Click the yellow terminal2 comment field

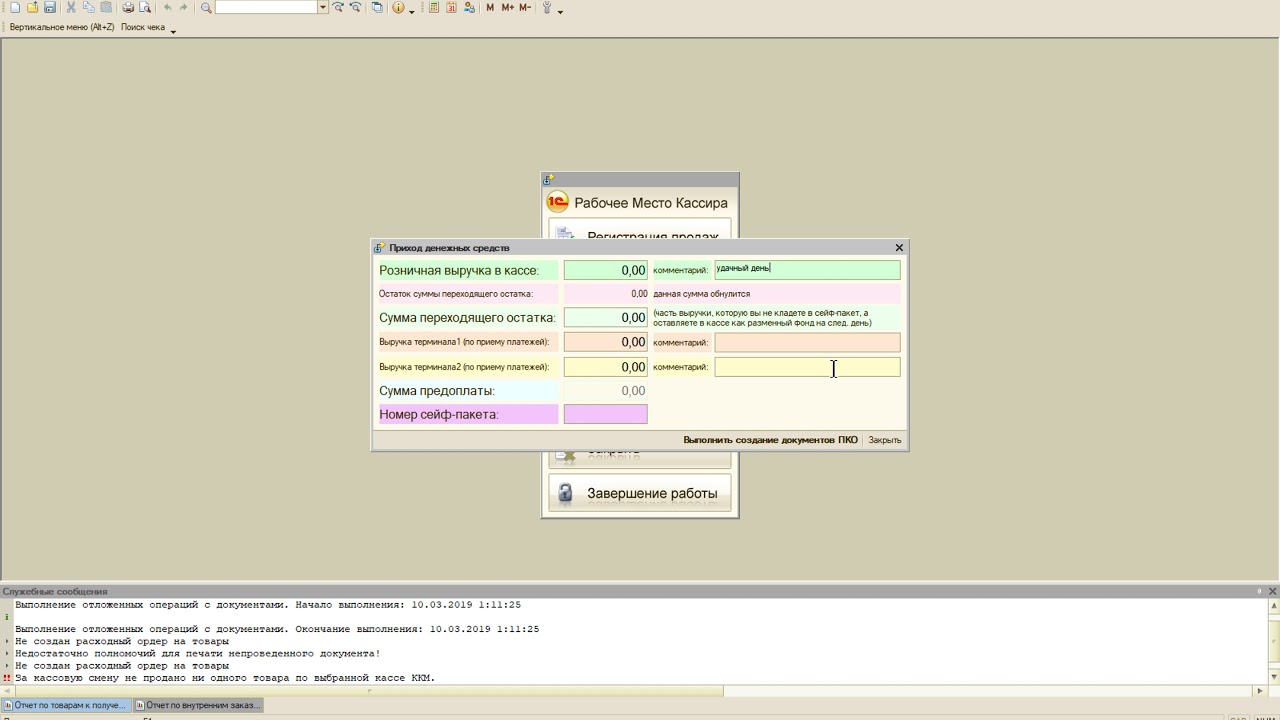[x=807, y=367]
